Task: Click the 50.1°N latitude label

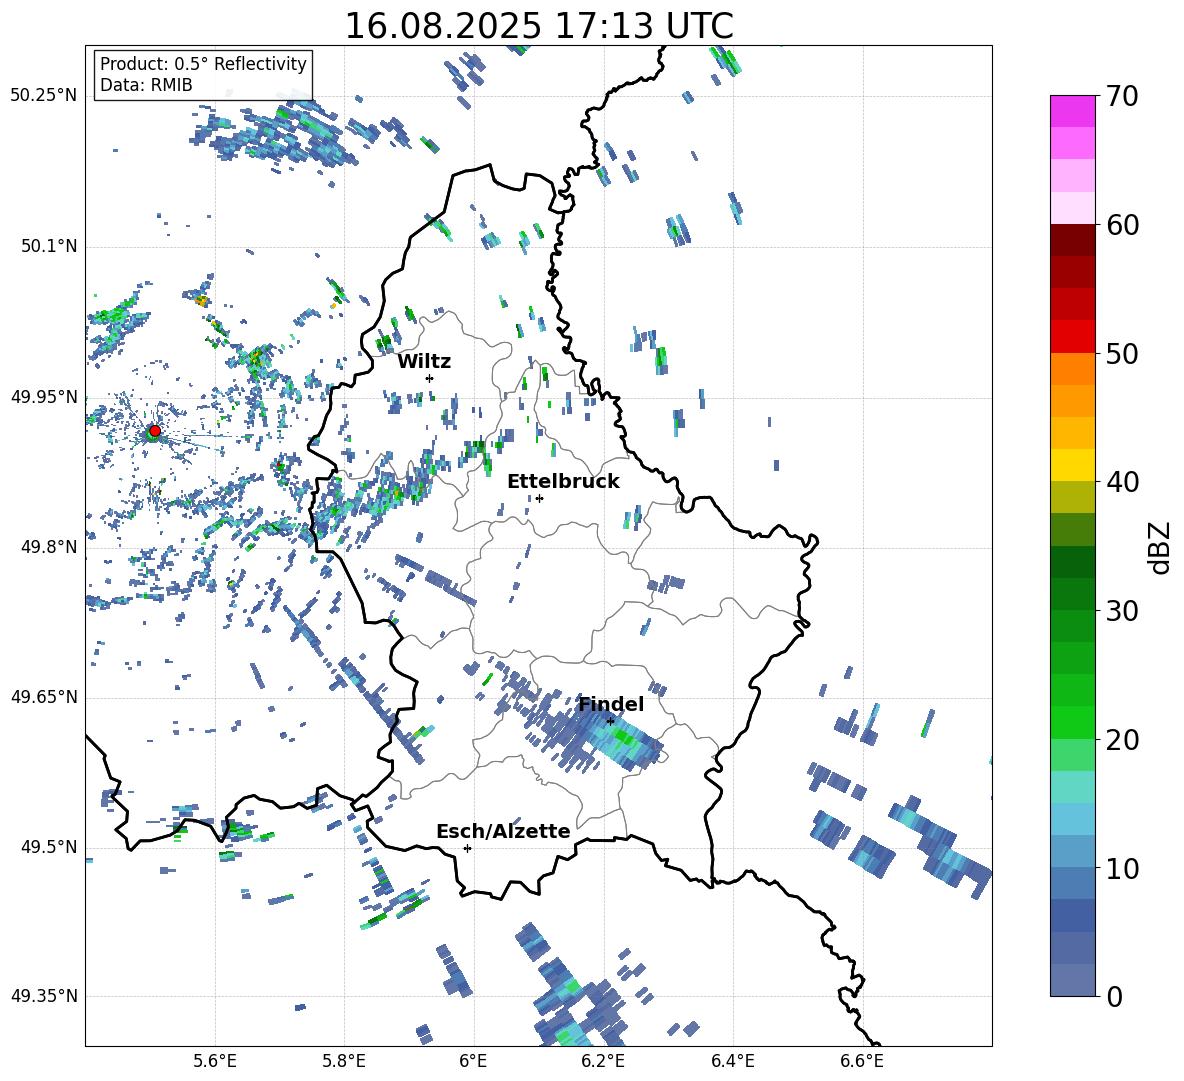Action: [x=49, y=246]
